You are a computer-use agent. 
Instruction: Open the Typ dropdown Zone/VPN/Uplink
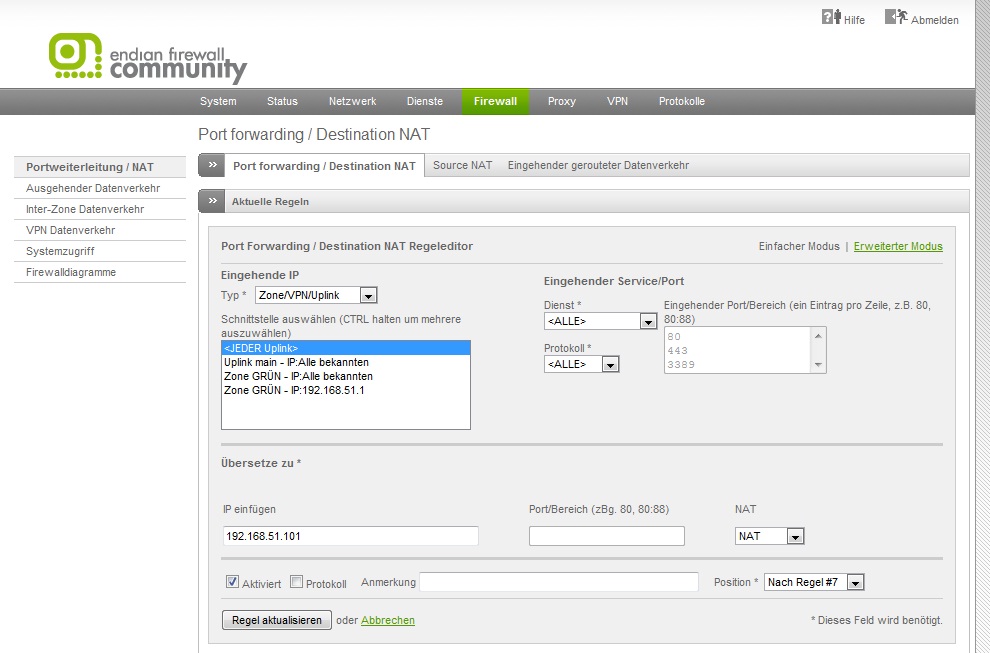pyautogui.click(x=316, y=295)
